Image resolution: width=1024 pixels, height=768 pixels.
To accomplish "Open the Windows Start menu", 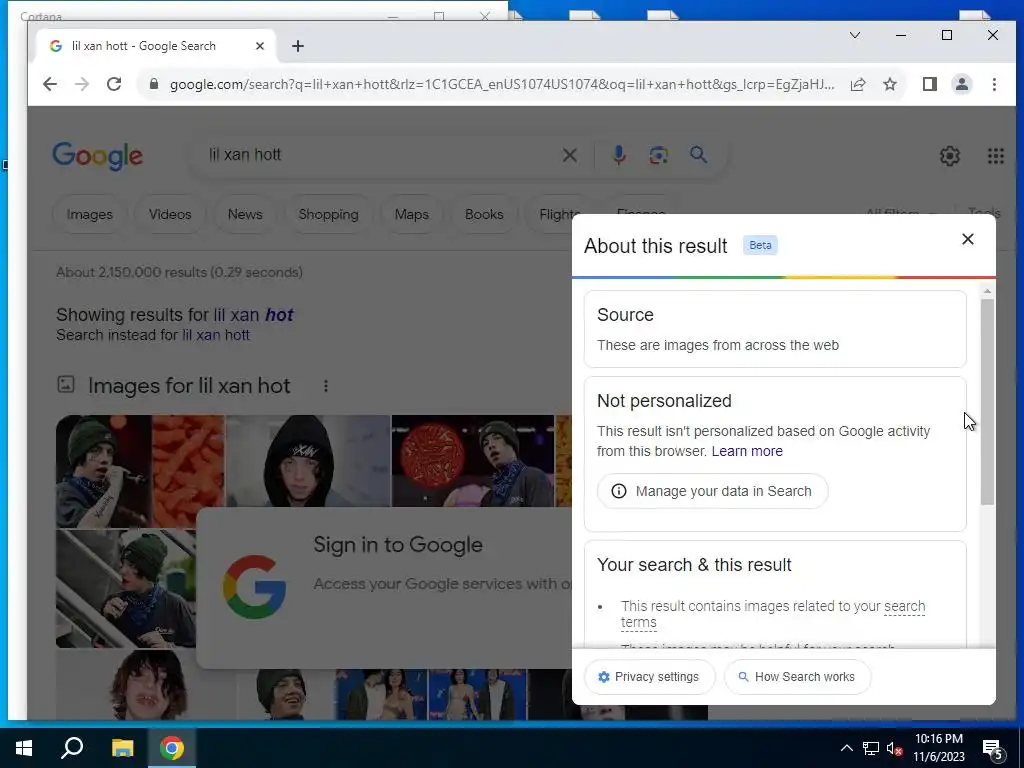I will point(24,748).
